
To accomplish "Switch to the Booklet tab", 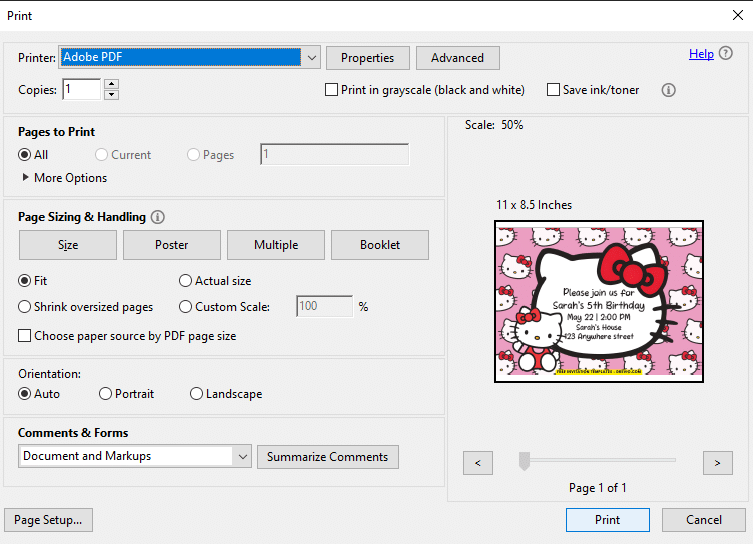I will (x=380, y=245).
